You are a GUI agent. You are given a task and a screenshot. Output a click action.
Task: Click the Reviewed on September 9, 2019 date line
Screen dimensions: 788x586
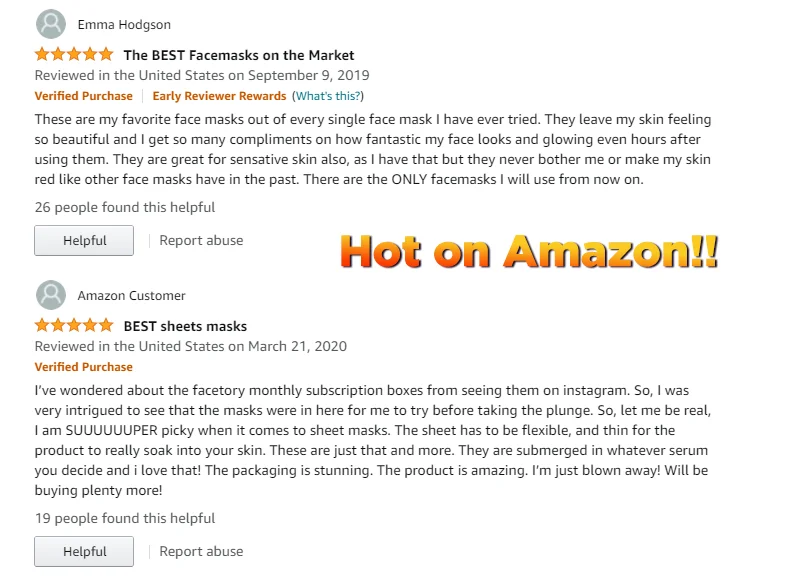[202, 75]
